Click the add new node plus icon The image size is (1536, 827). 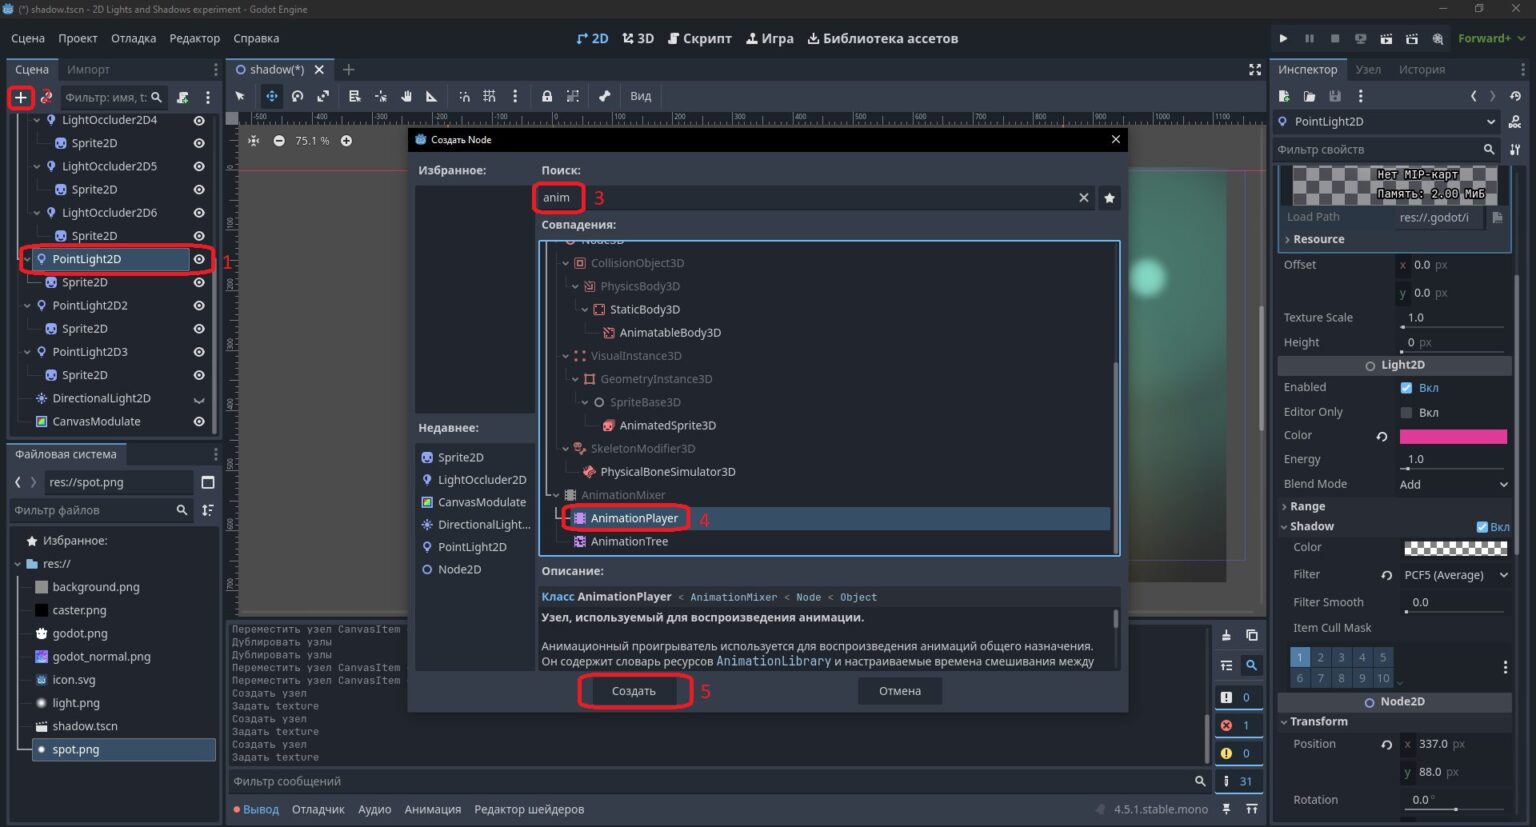coord(20,97)
